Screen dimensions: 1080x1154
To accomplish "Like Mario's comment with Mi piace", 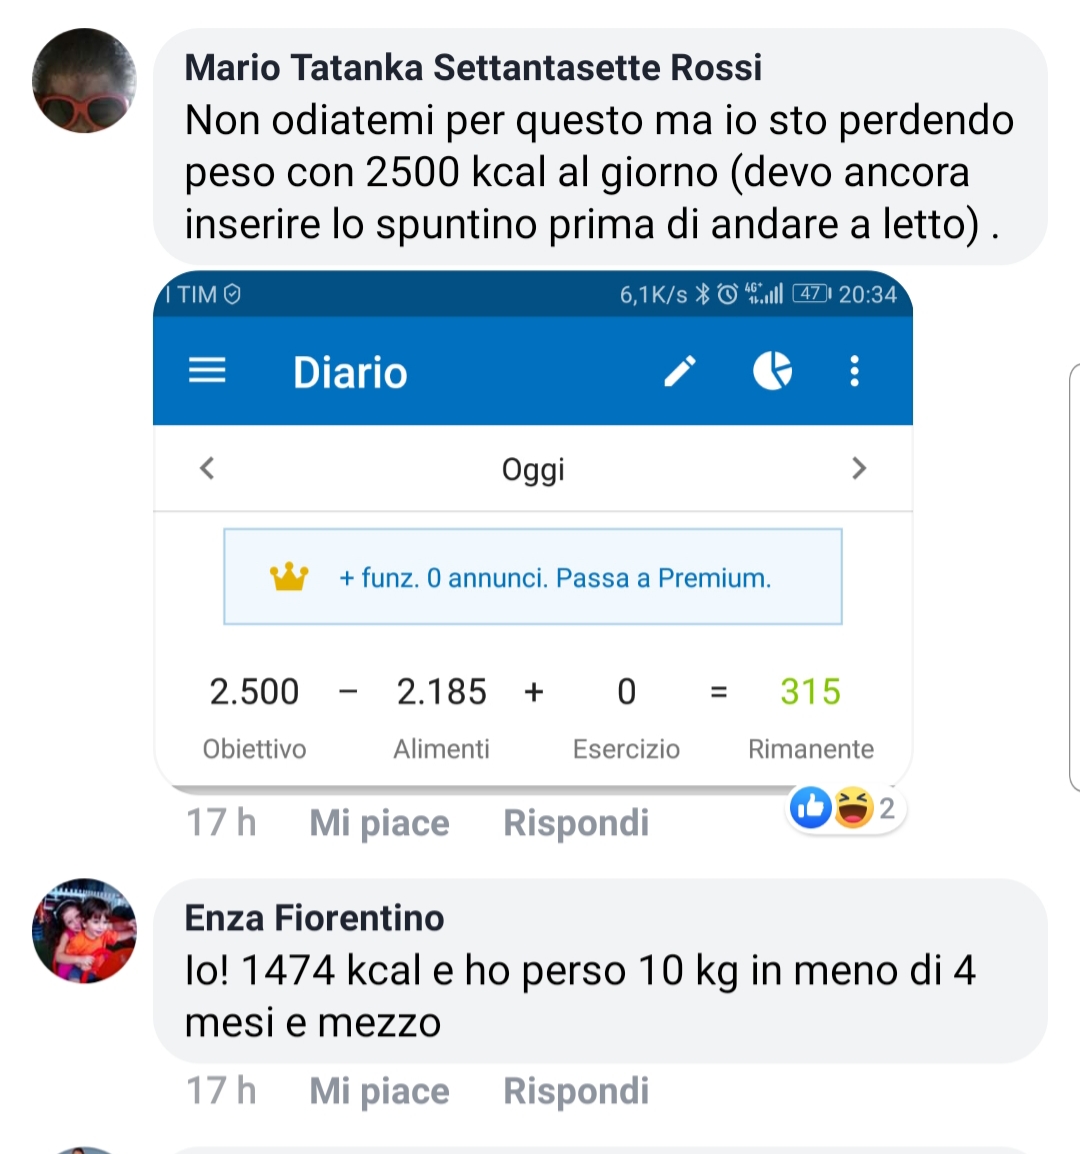I will (379, 823).
